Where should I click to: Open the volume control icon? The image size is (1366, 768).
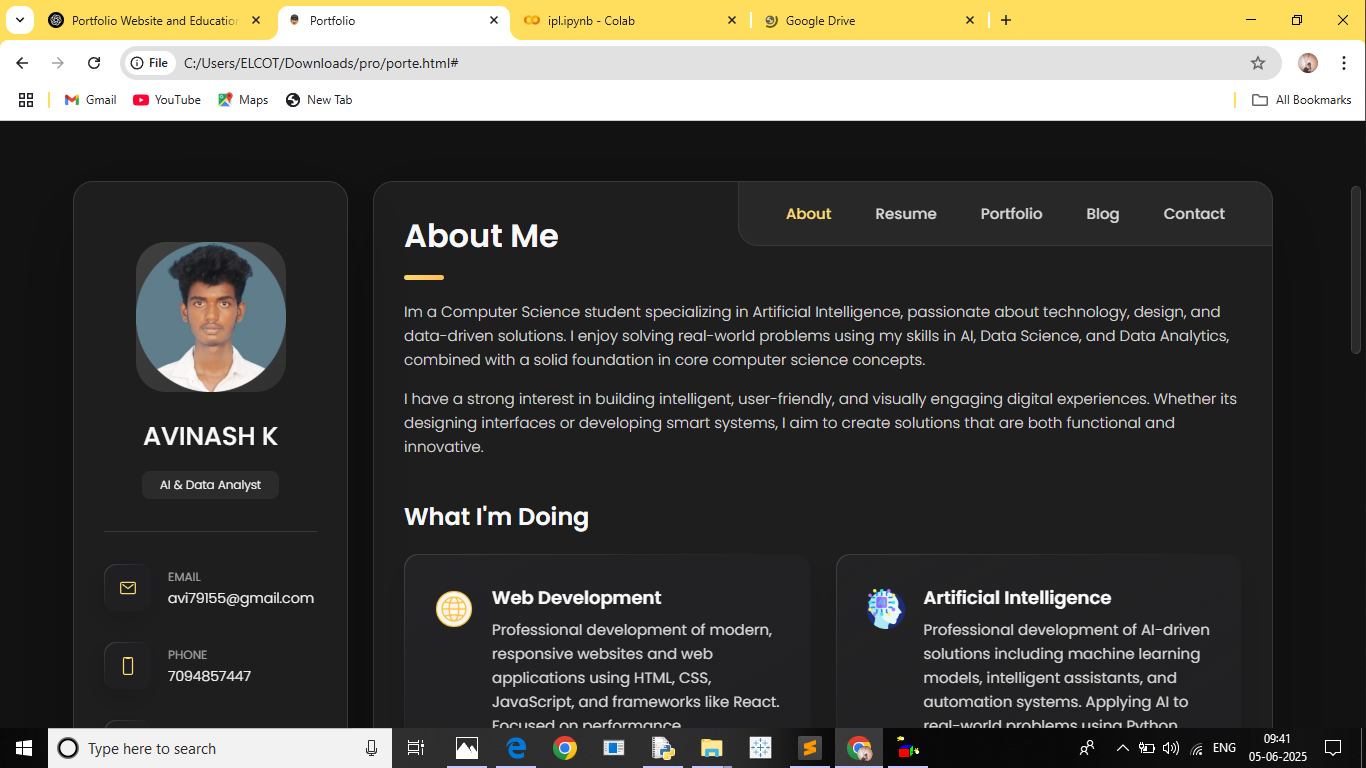[x=1171, y=748]
